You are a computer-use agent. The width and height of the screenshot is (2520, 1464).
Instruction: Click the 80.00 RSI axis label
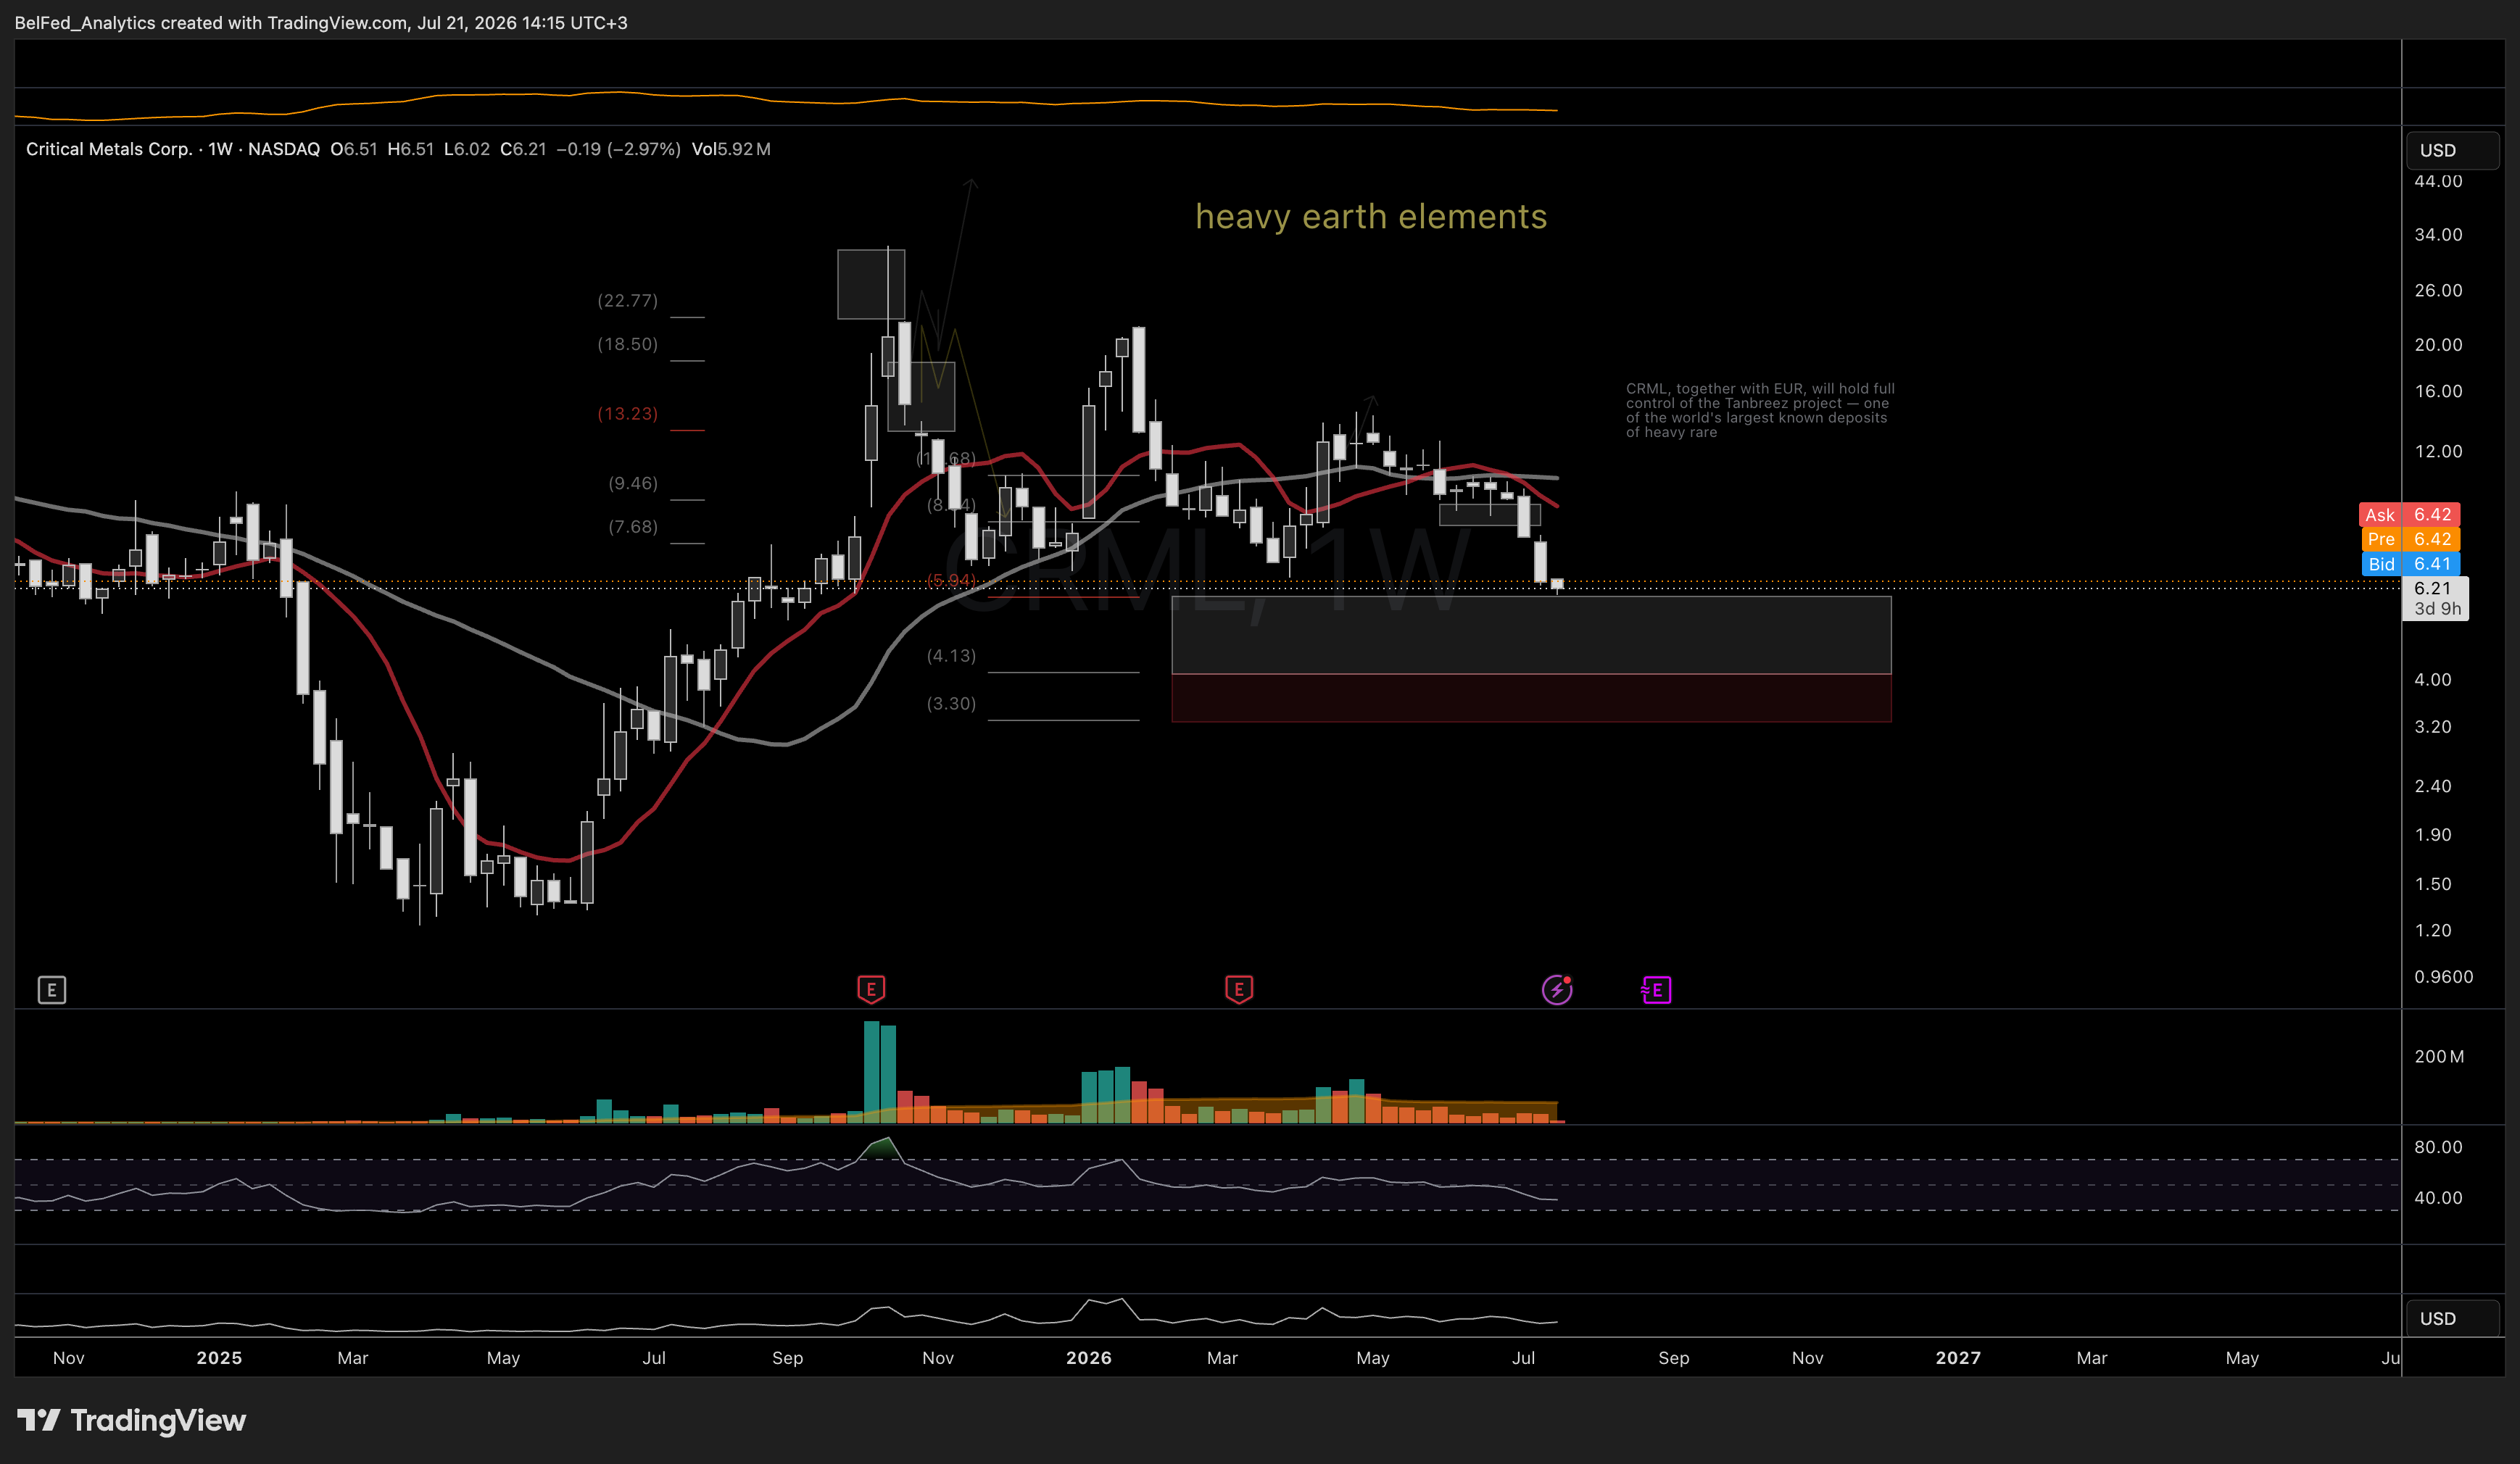coord(2438,1147)
